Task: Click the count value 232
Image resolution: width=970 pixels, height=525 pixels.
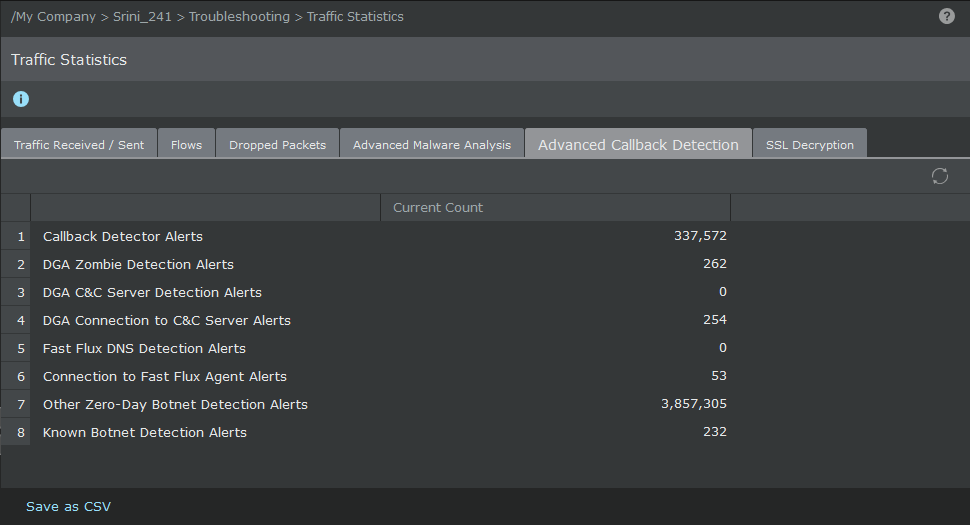Action: click(x=715, y=432)
